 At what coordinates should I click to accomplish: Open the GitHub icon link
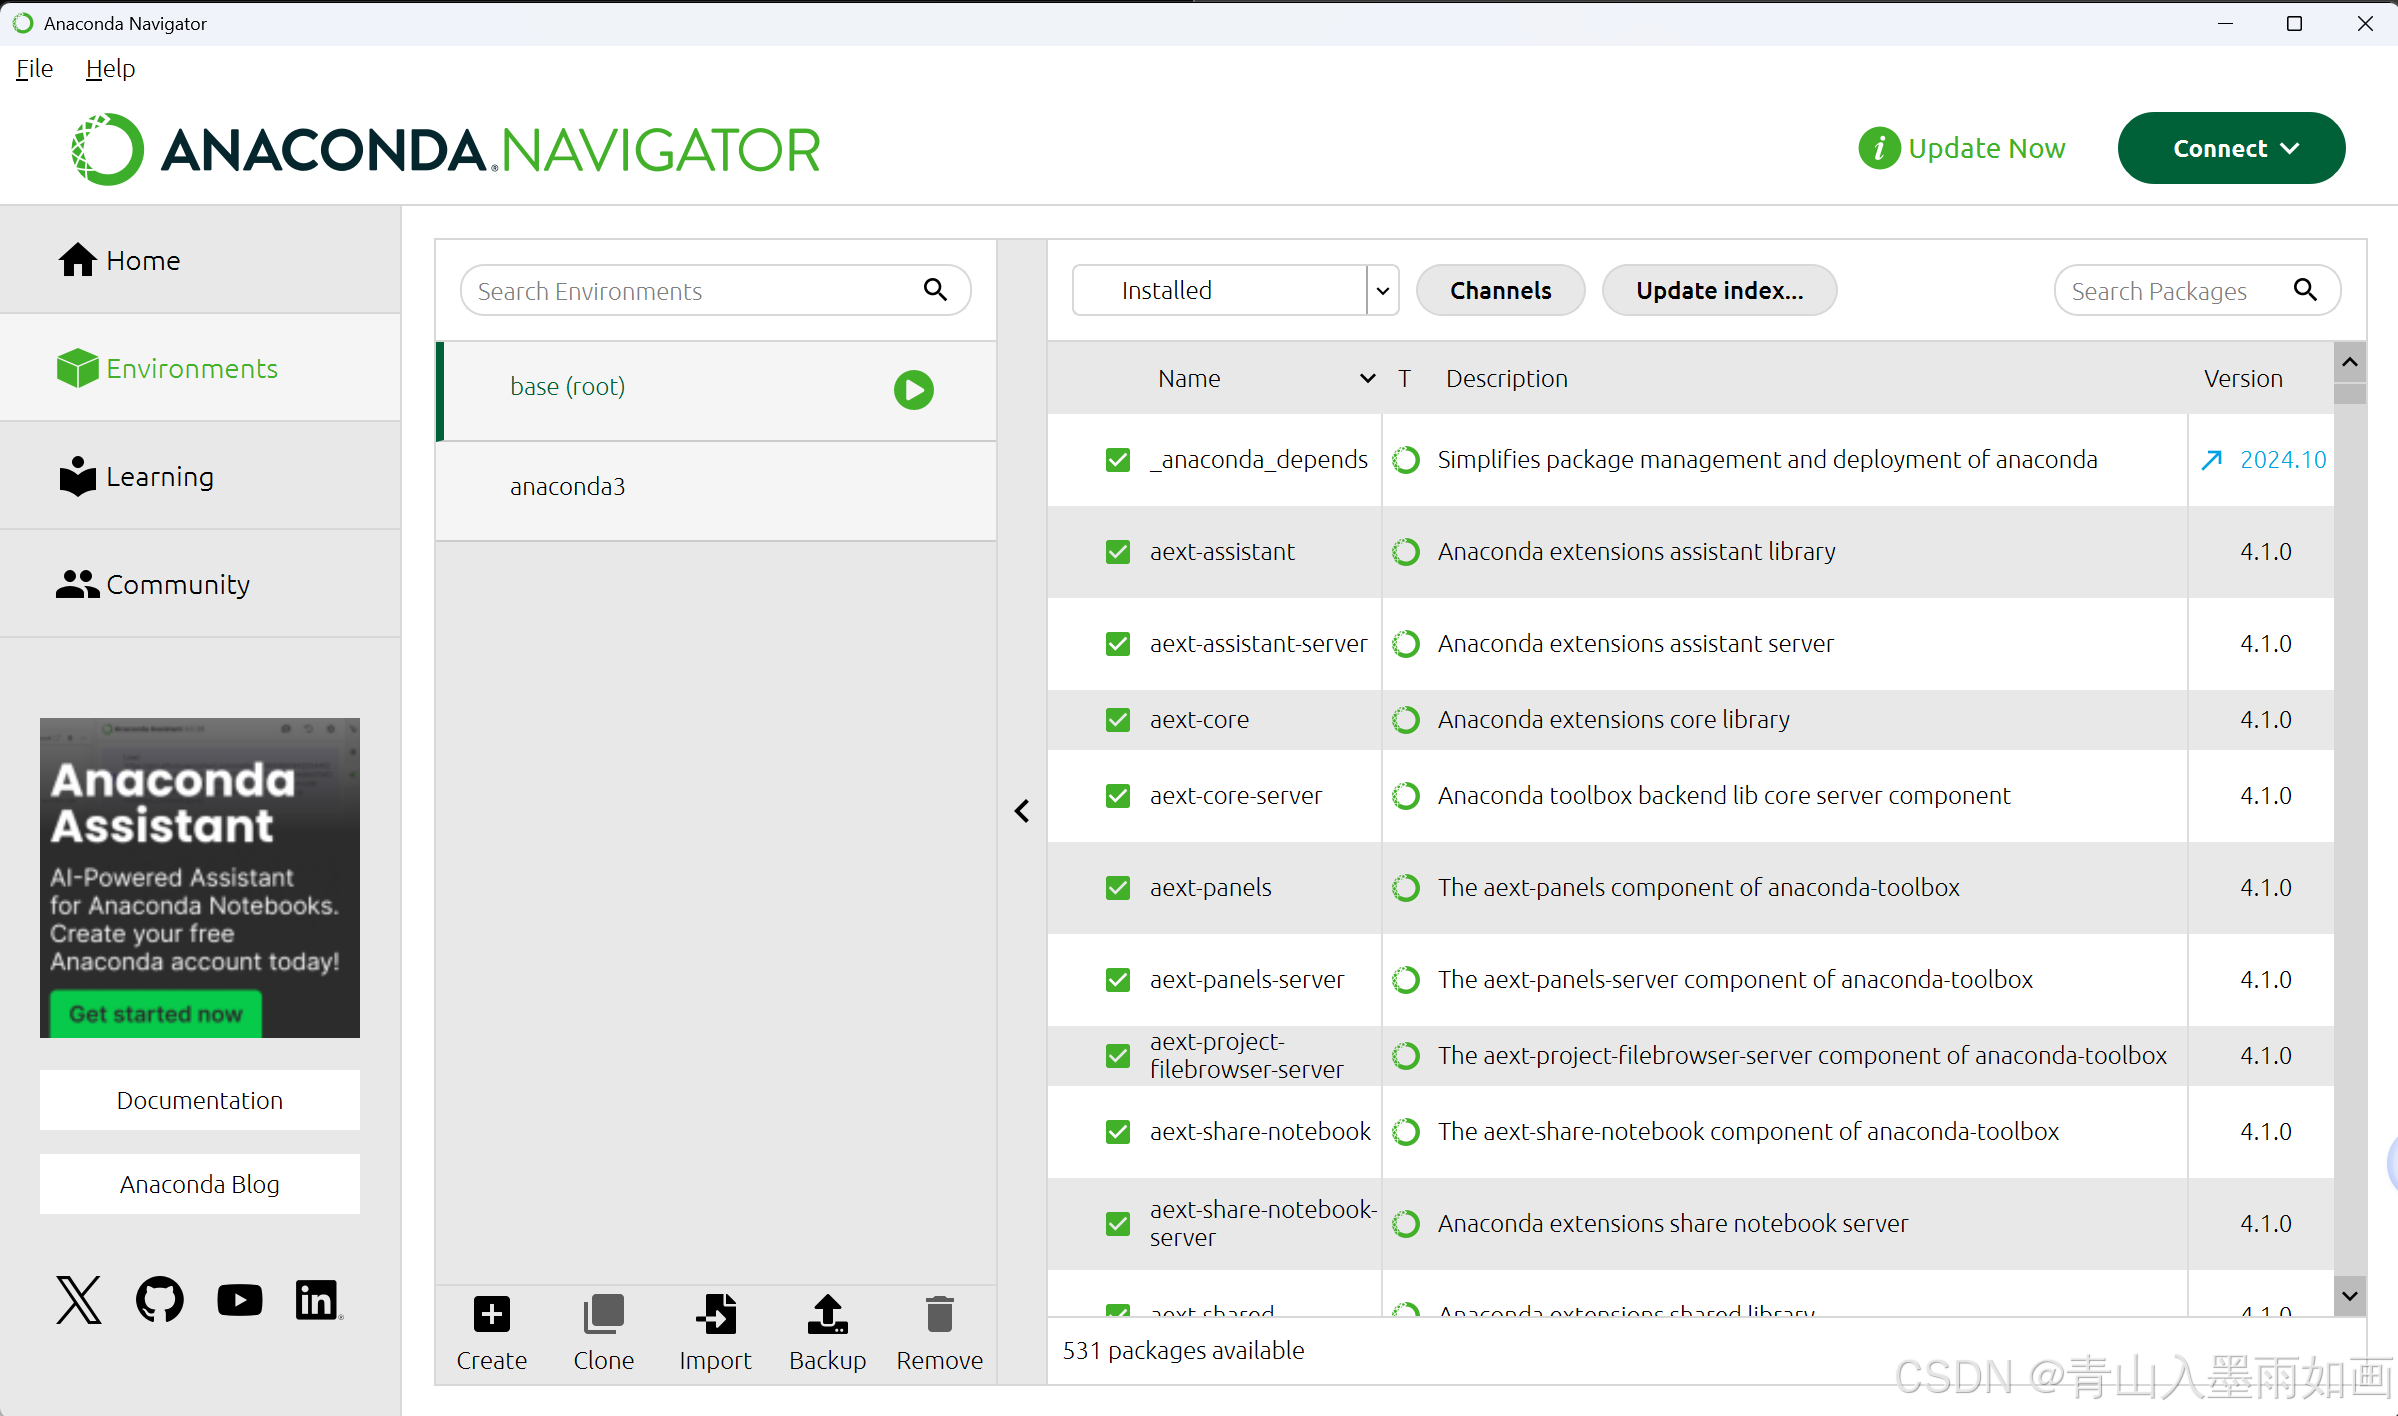160,1299
